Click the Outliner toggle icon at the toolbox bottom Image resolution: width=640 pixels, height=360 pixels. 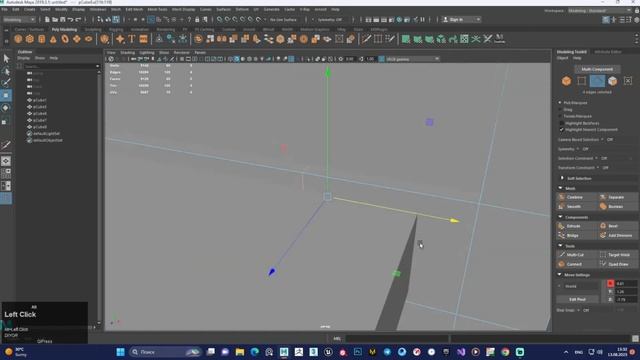(6, 198)
